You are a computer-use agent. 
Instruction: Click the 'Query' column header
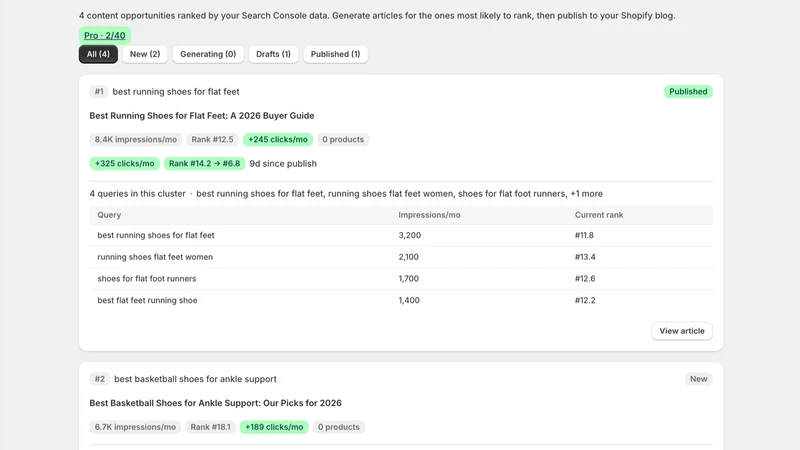(x=109, y=215)
